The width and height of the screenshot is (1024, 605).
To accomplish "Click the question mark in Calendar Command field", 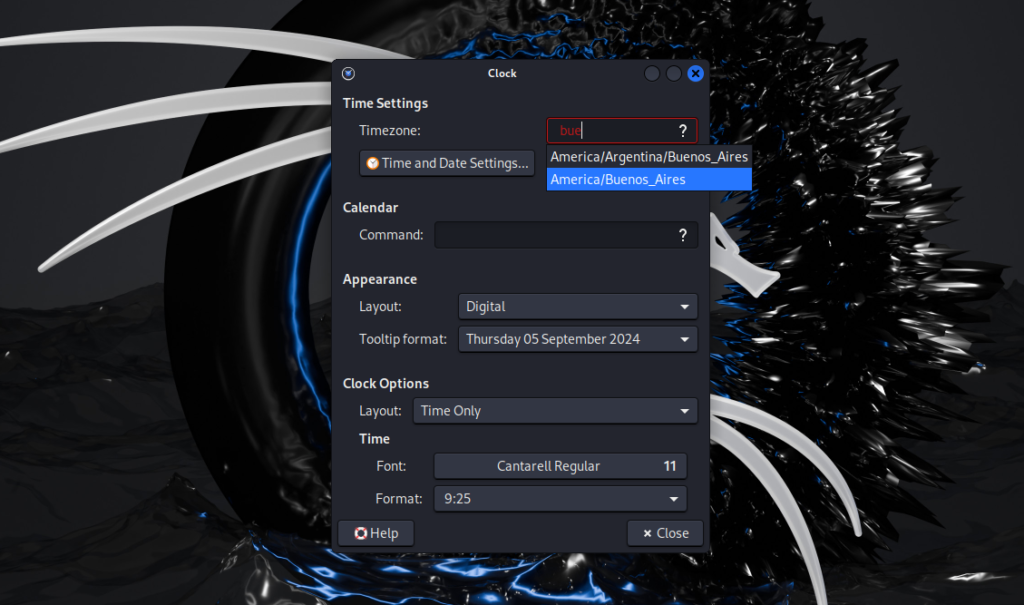I will [x=682, y=235].
